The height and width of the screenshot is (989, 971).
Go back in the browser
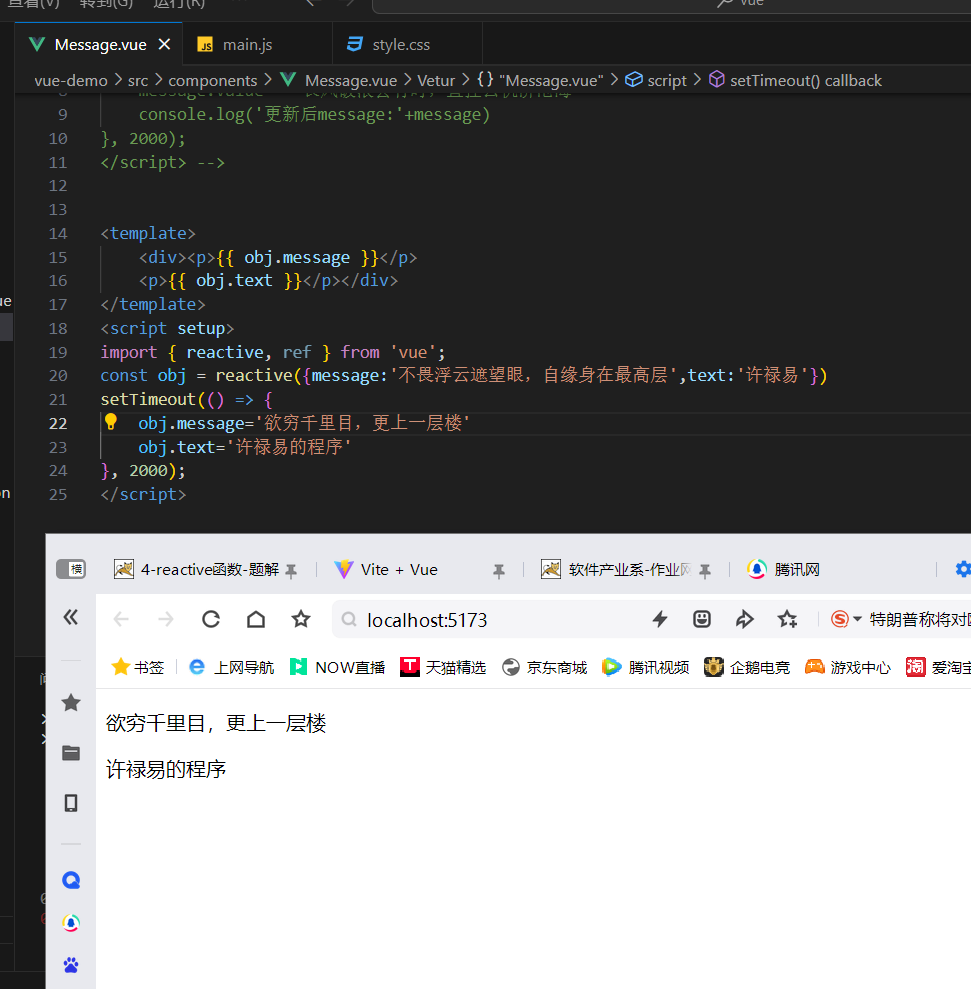[x=121, y=620]
